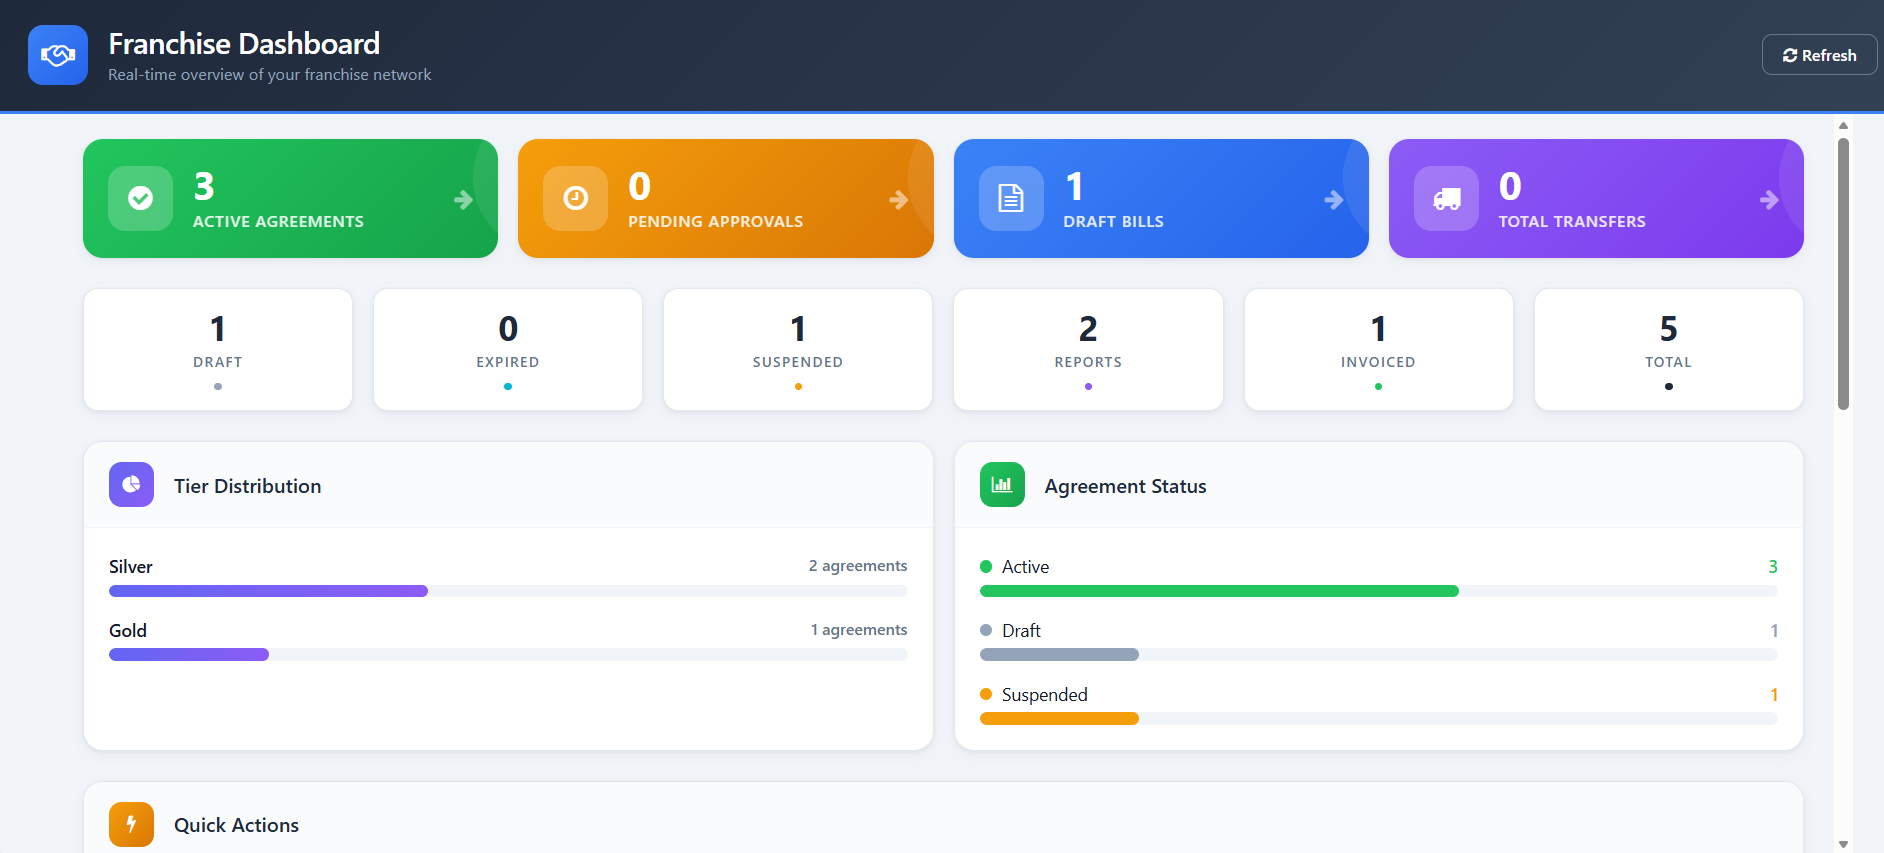Open Pending Approvals via its arrow icon

click(x=898, y=200)
